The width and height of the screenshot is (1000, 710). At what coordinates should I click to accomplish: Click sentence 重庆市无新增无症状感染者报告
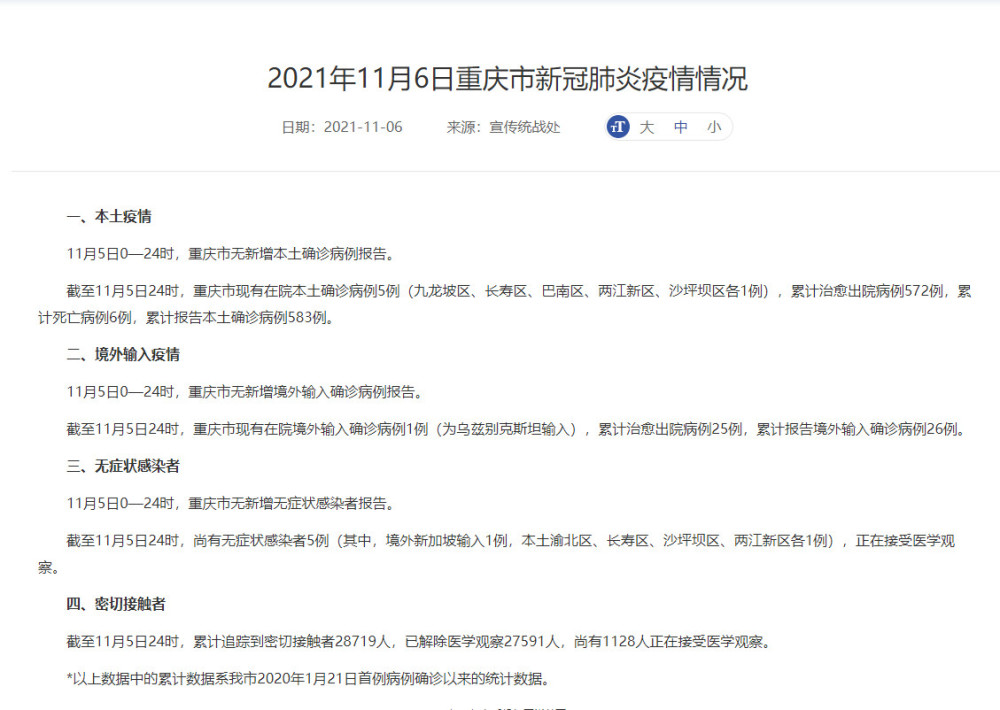coord(286,504)
